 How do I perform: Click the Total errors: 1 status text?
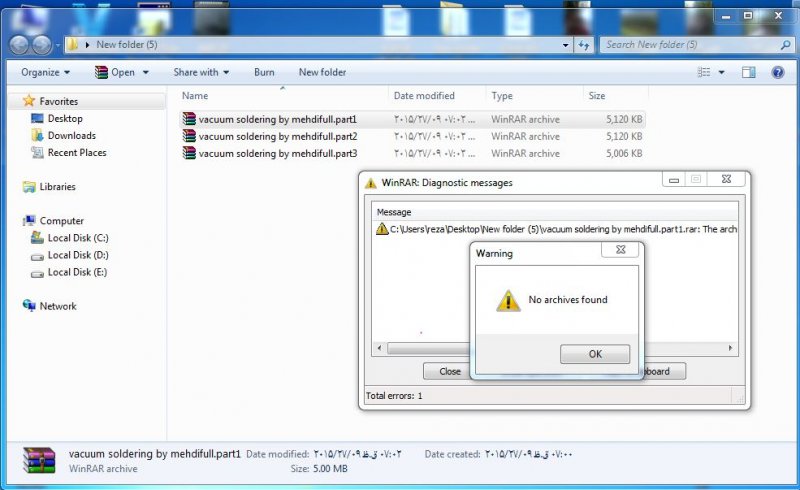(394, 396)
